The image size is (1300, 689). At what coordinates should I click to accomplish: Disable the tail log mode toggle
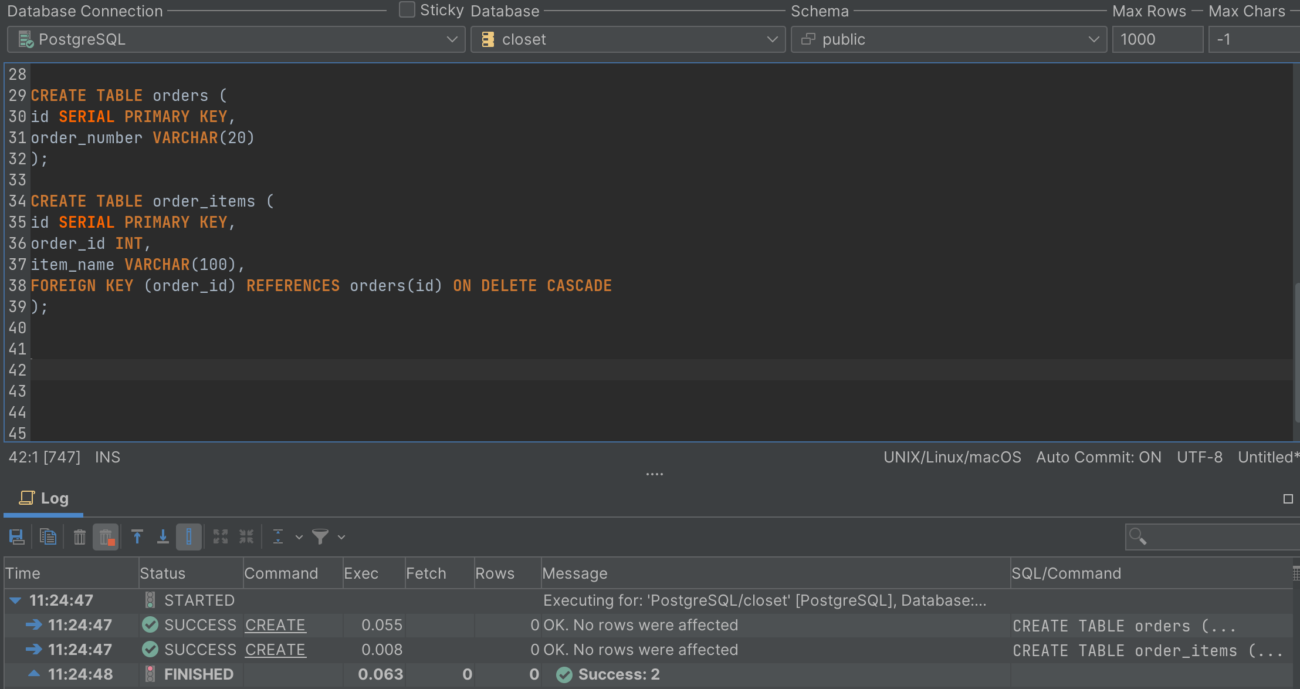coord(188,536)
